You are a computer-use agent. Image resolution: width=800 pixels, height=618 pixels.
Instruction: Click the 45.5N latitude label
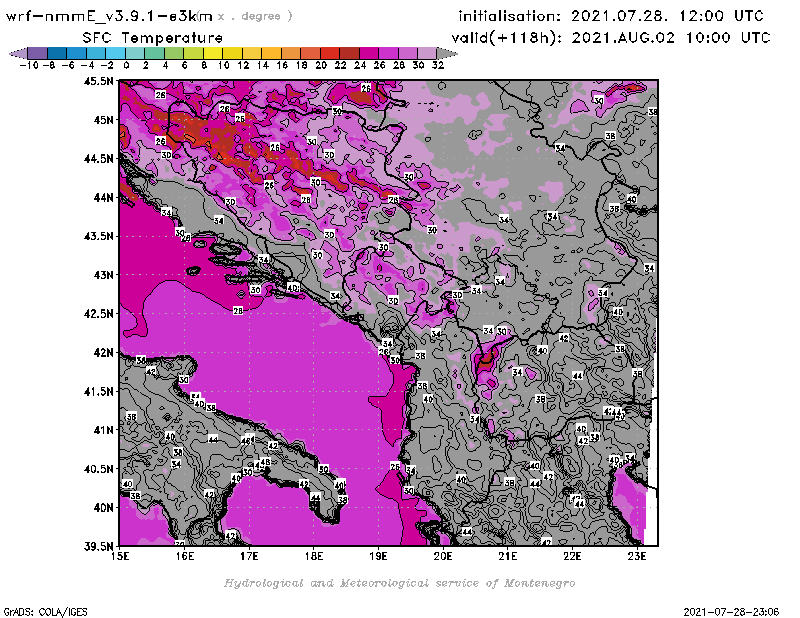point(99,81)
